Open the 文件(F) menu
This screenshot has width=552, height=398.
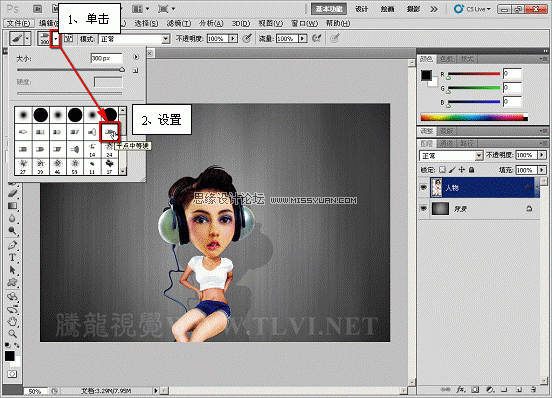[x=19, y=23]
